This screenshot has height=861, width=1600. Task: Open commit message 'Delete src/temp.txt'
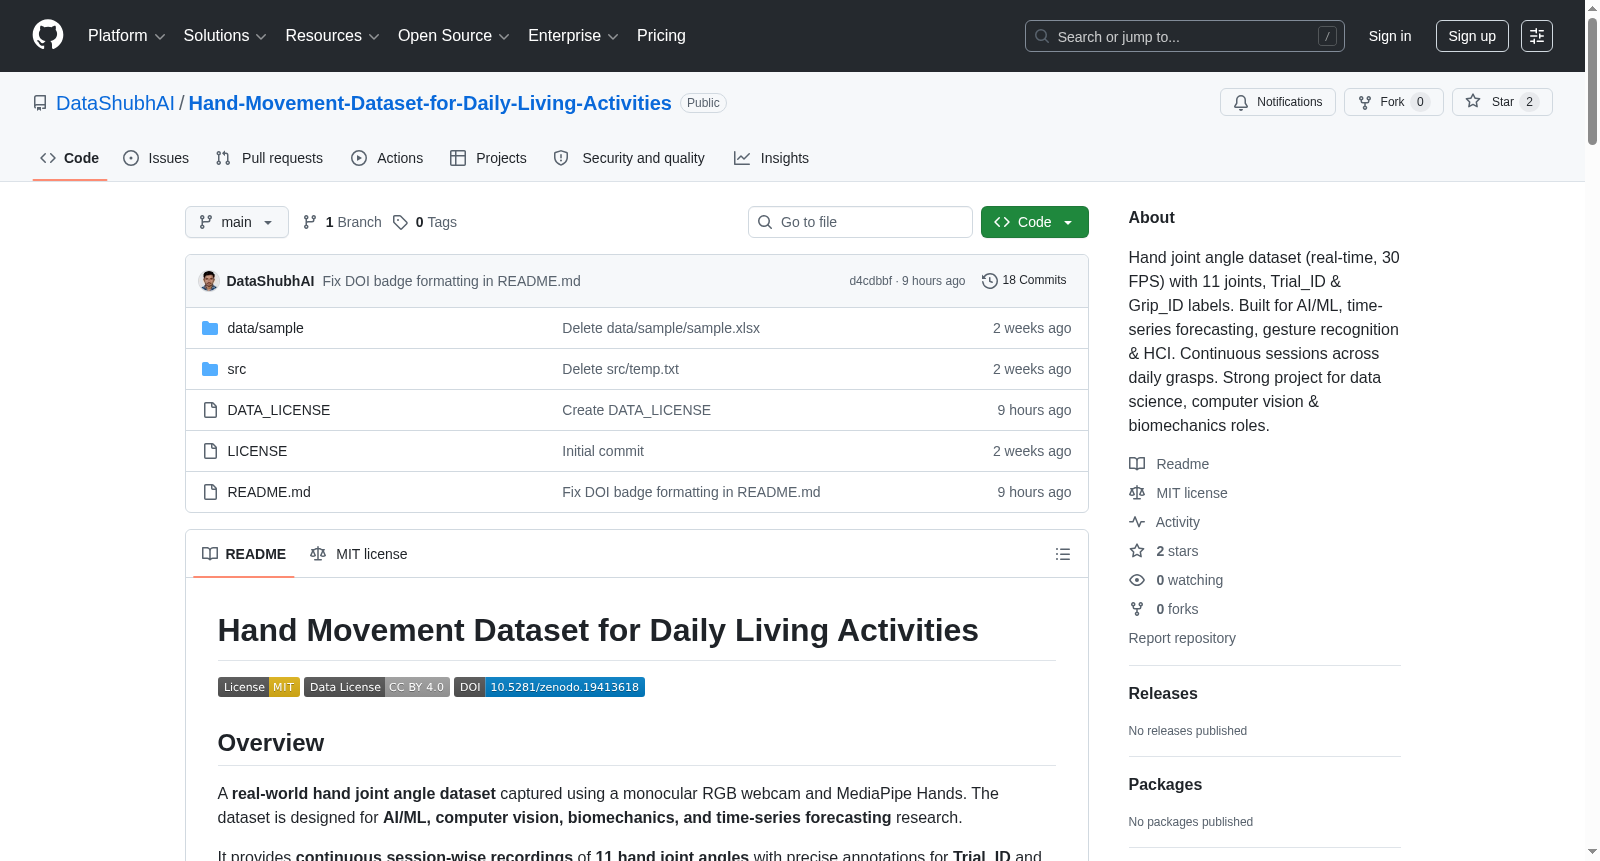620,369
